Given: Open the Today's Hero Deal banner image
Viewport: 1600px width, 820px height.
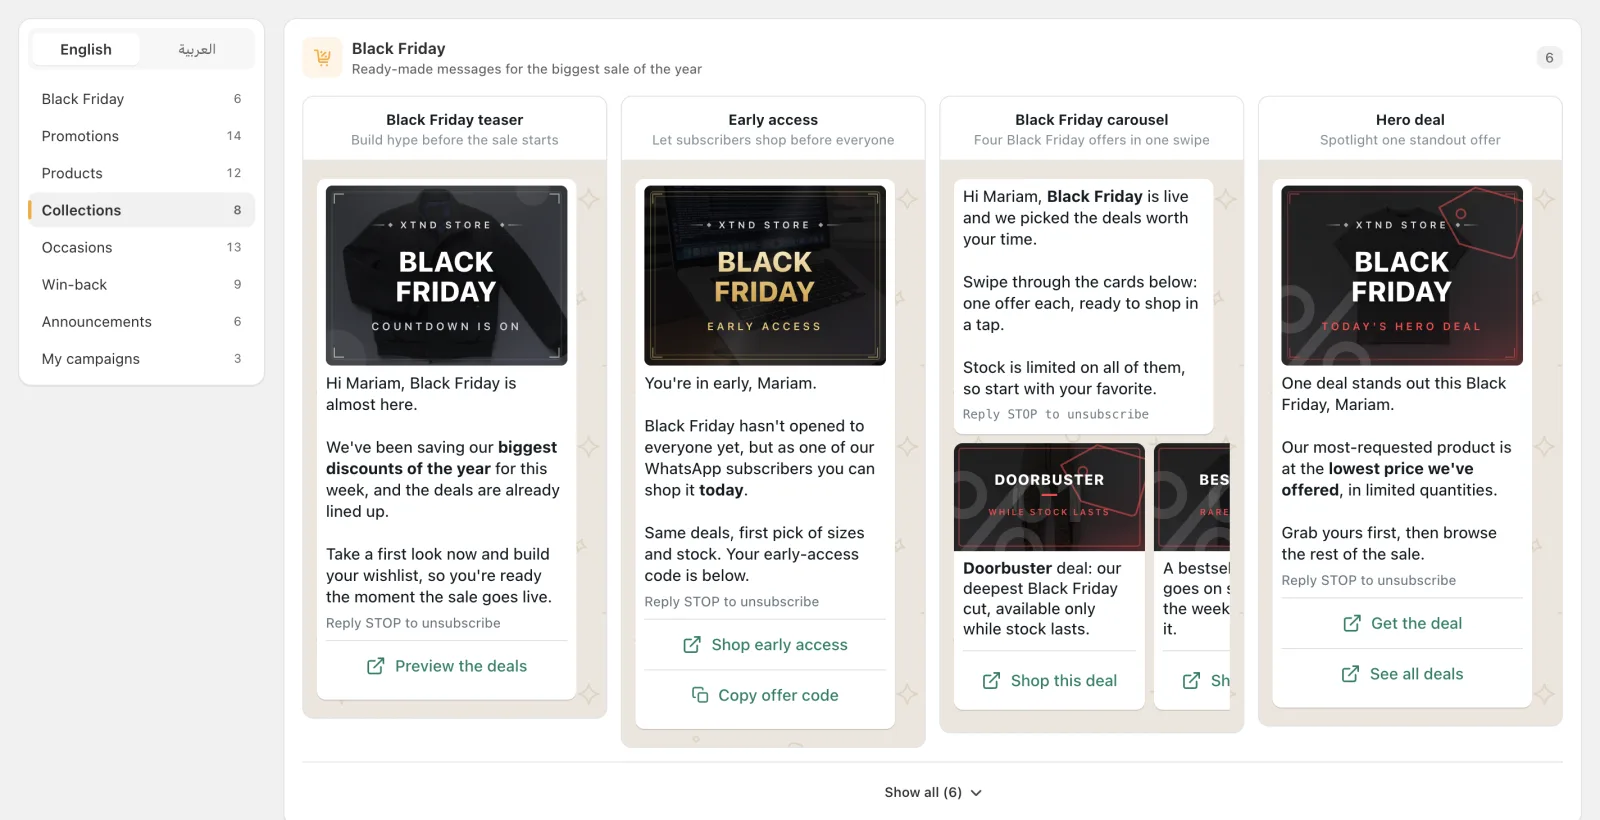Looking at the screenshot, I should [1402, 275].
